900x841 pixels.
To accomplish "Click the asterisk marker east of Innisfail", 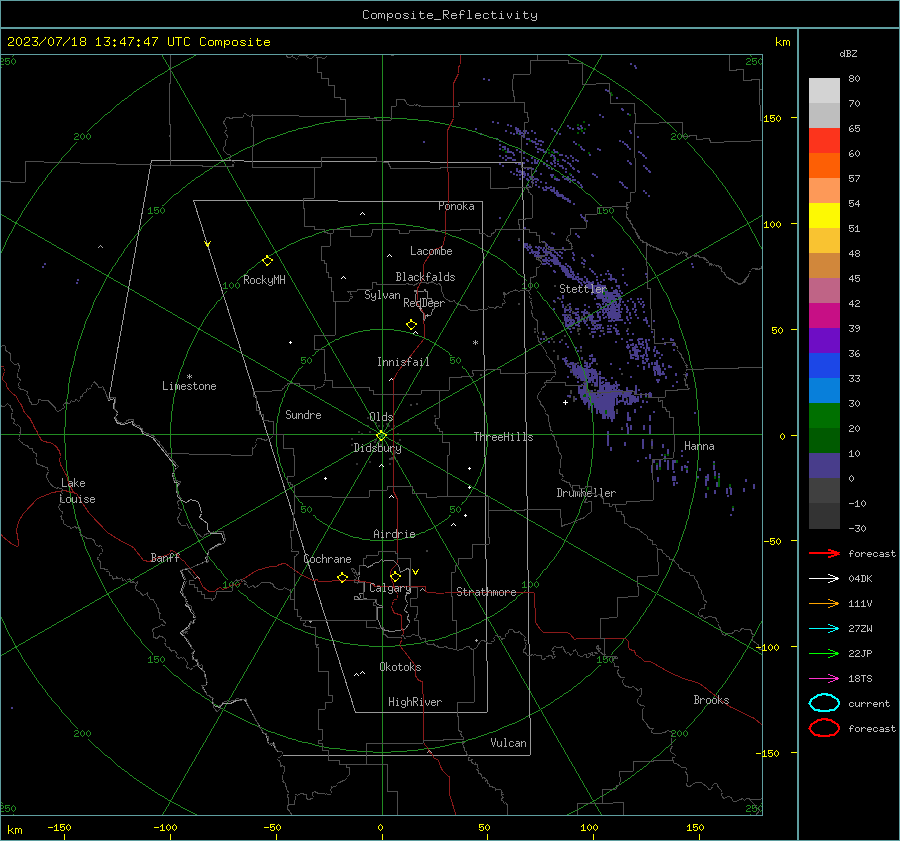I will tap(475, 343).
